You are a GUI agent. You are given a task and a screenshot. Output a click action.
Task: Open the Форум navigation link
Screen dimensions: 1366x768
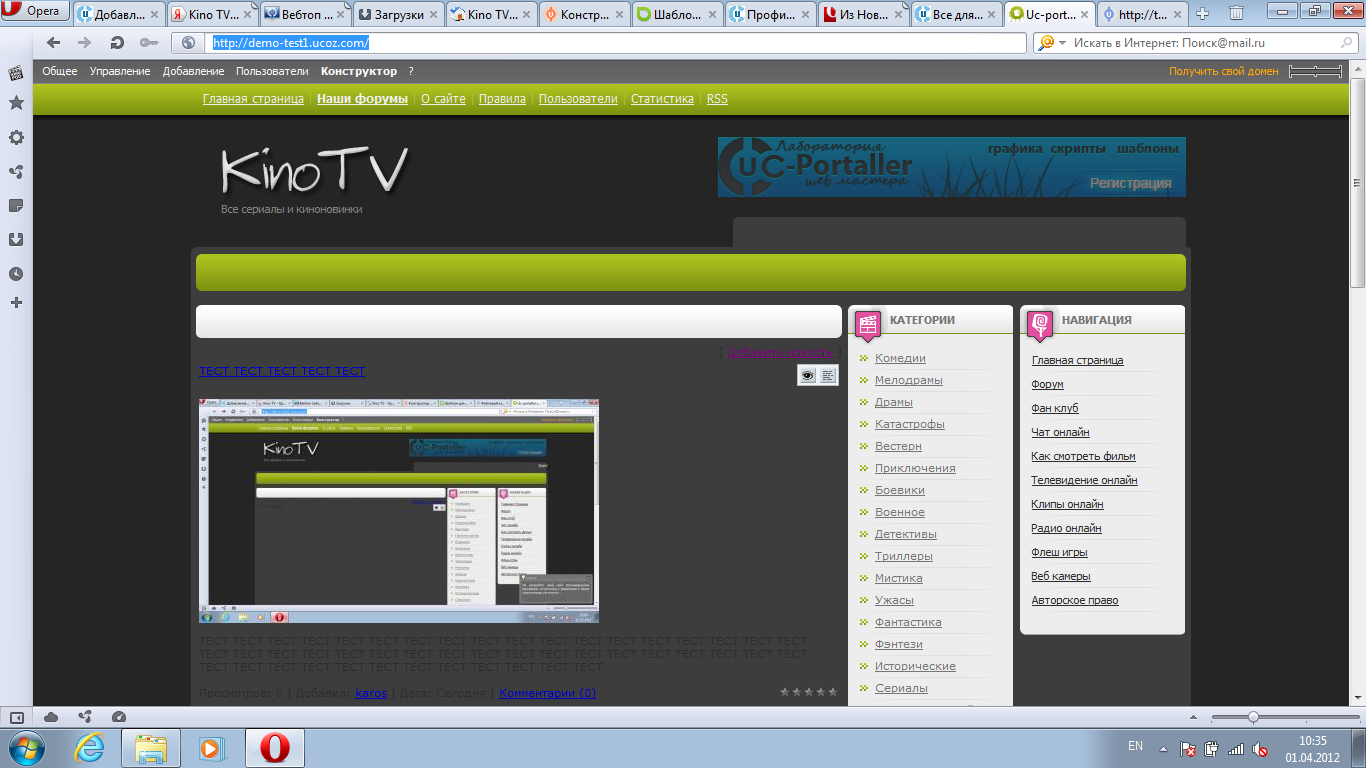click(x=1047, y=384)
